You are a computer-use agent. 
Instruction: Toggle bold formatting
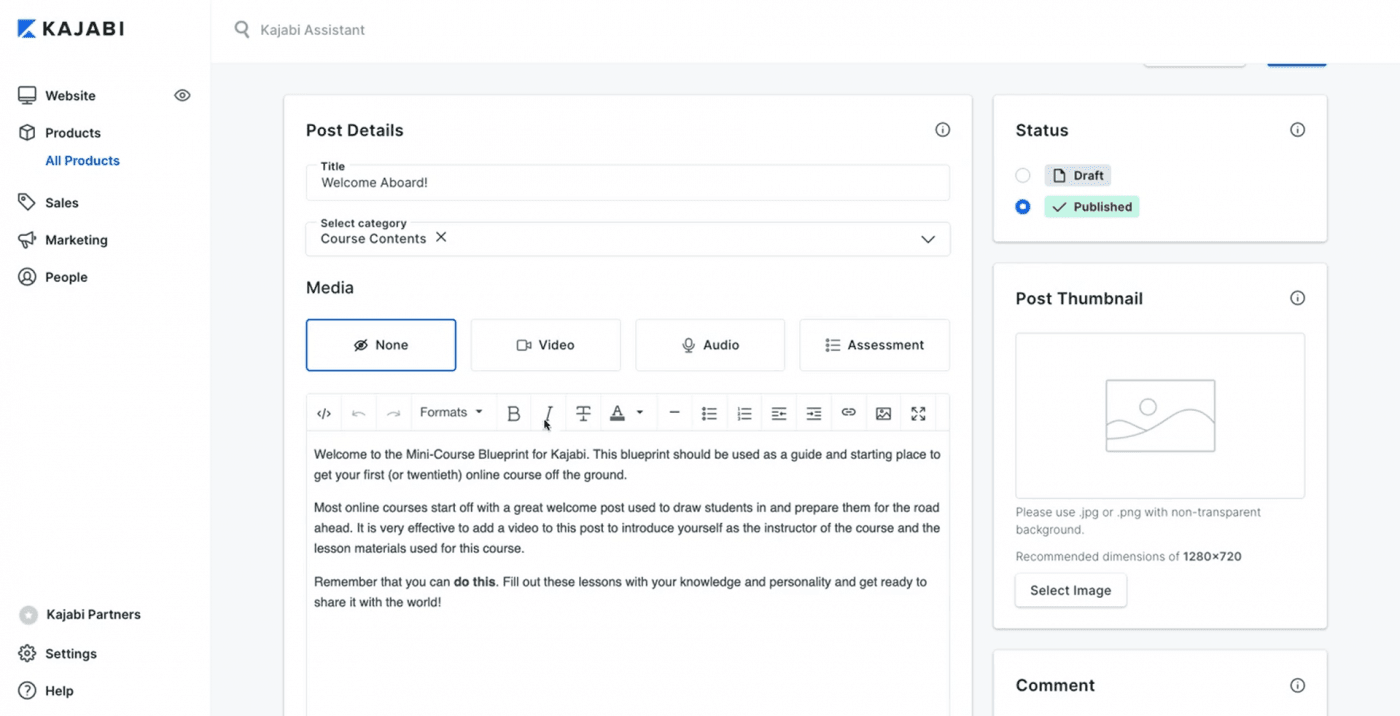tap(514, 413)
